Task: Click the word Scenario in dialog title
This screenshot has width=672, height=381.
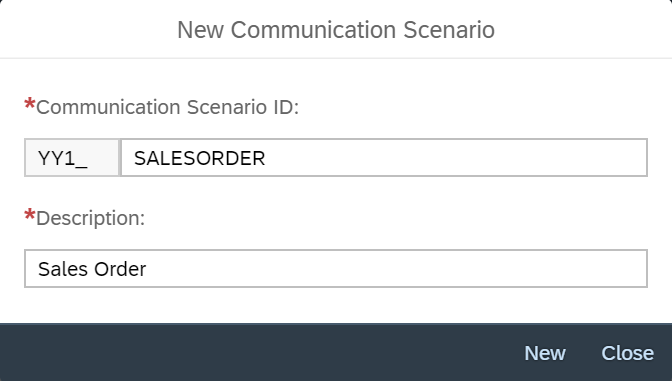Action: coord(449,30)
